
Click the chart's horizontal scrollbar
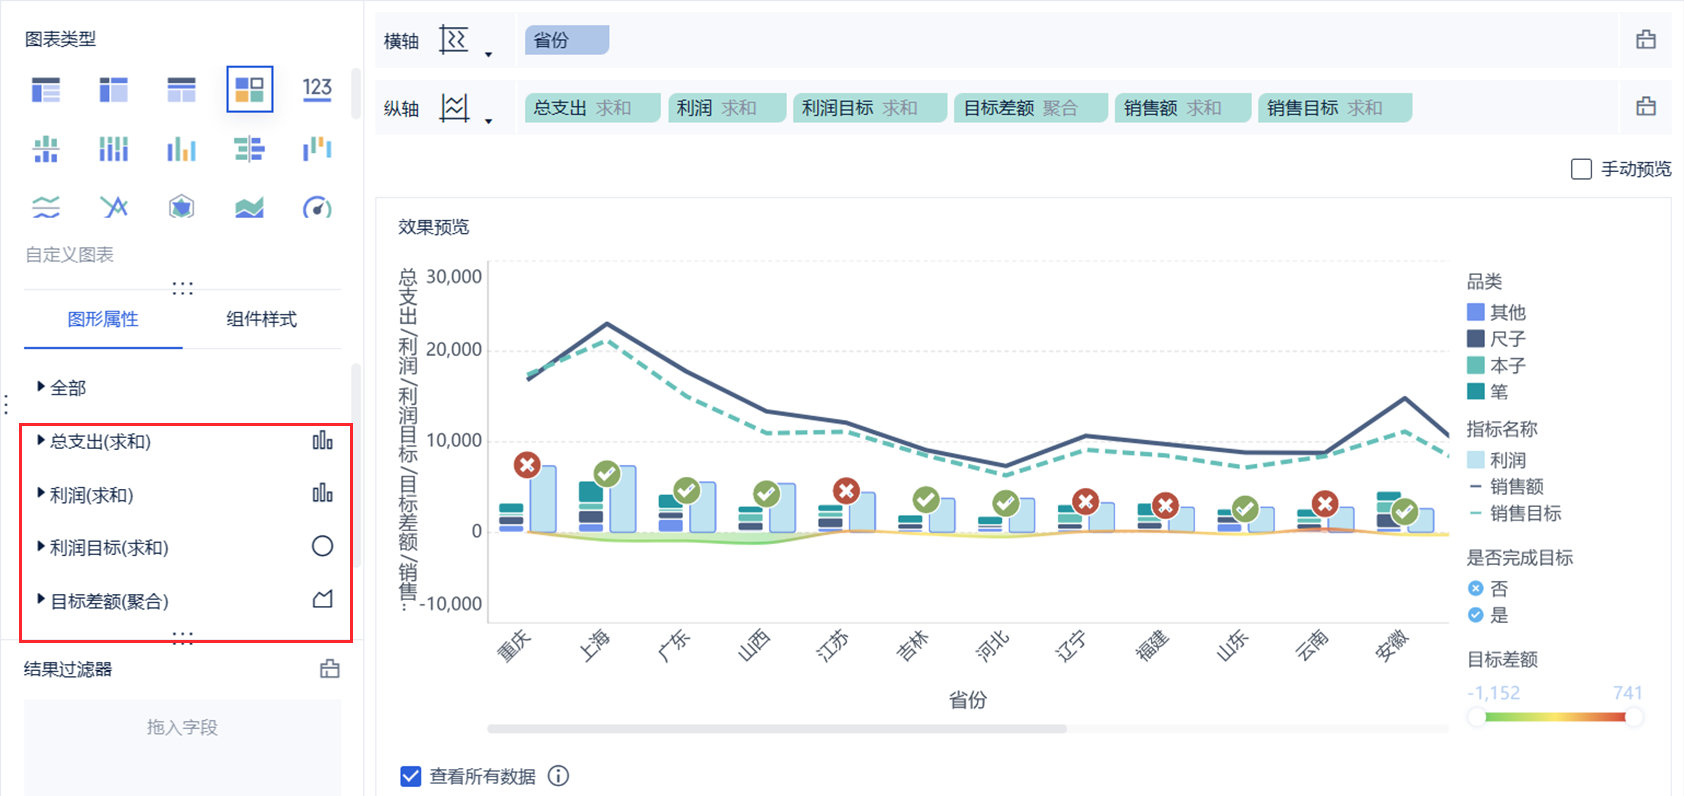[777, 729]
